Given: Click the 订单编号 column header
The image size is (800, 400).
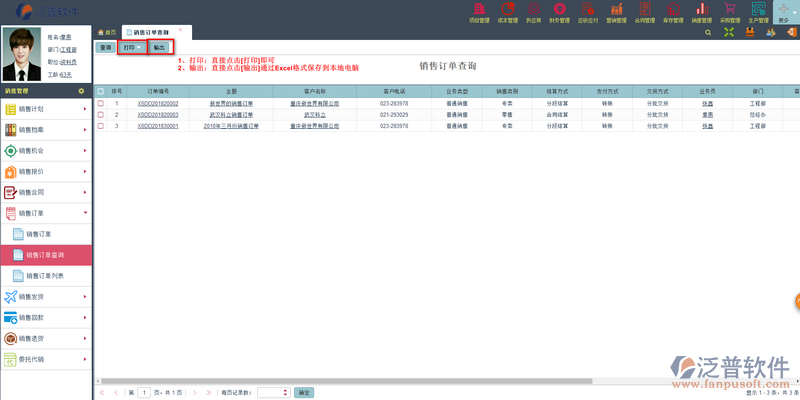Looking at the screenshot, I should [158, 91].
